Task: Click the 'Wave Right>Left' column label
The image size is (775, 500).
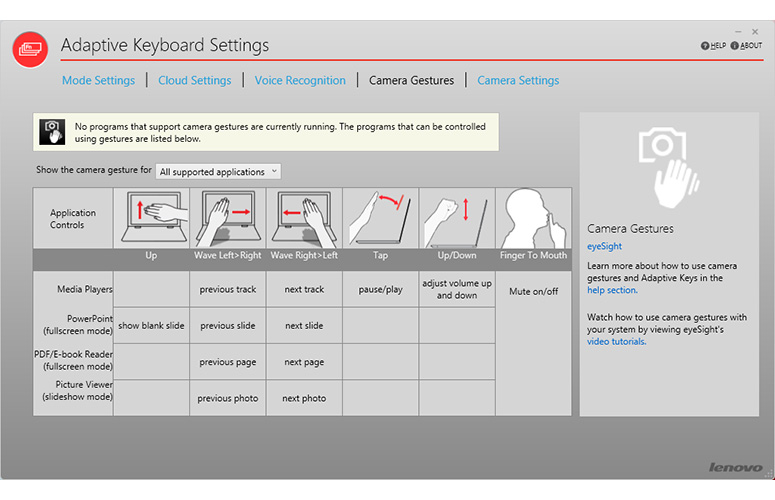Action: [304, 255]
